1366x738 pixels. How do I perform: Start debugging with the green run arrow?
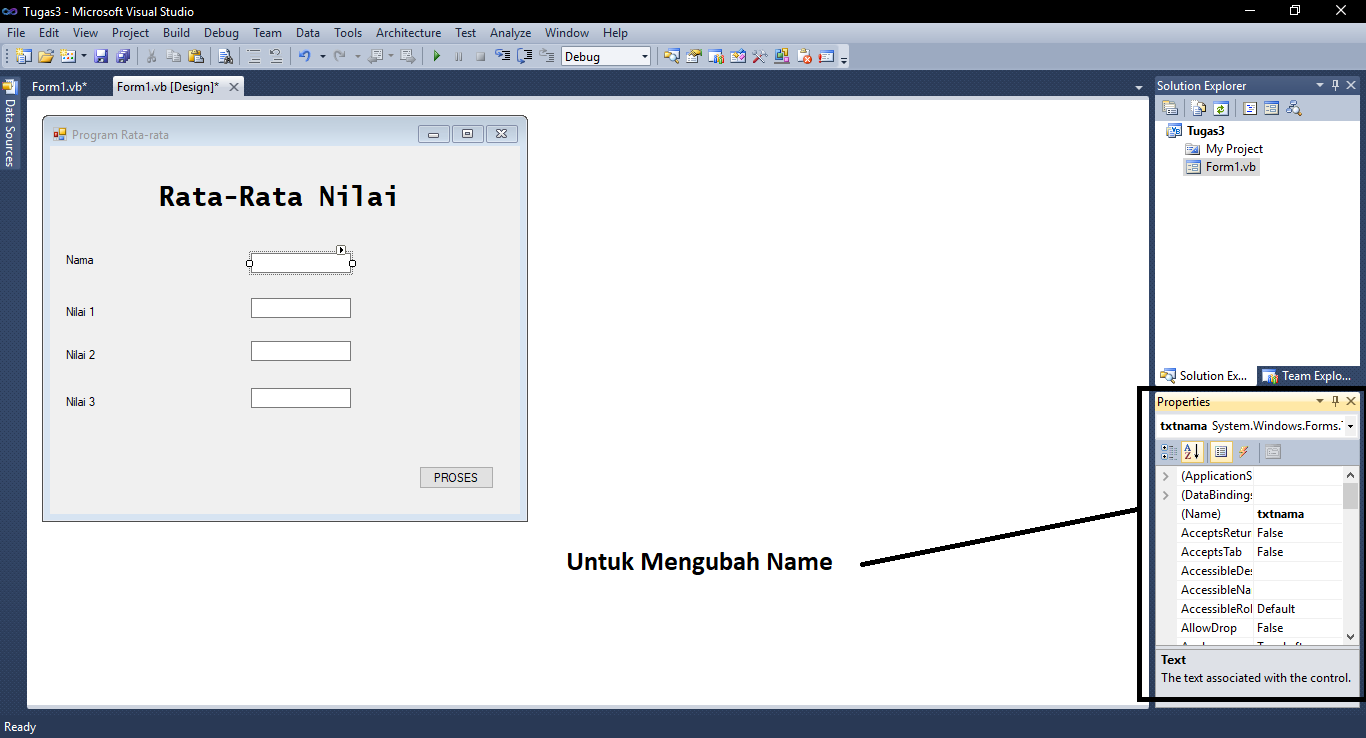coord(437,56)
